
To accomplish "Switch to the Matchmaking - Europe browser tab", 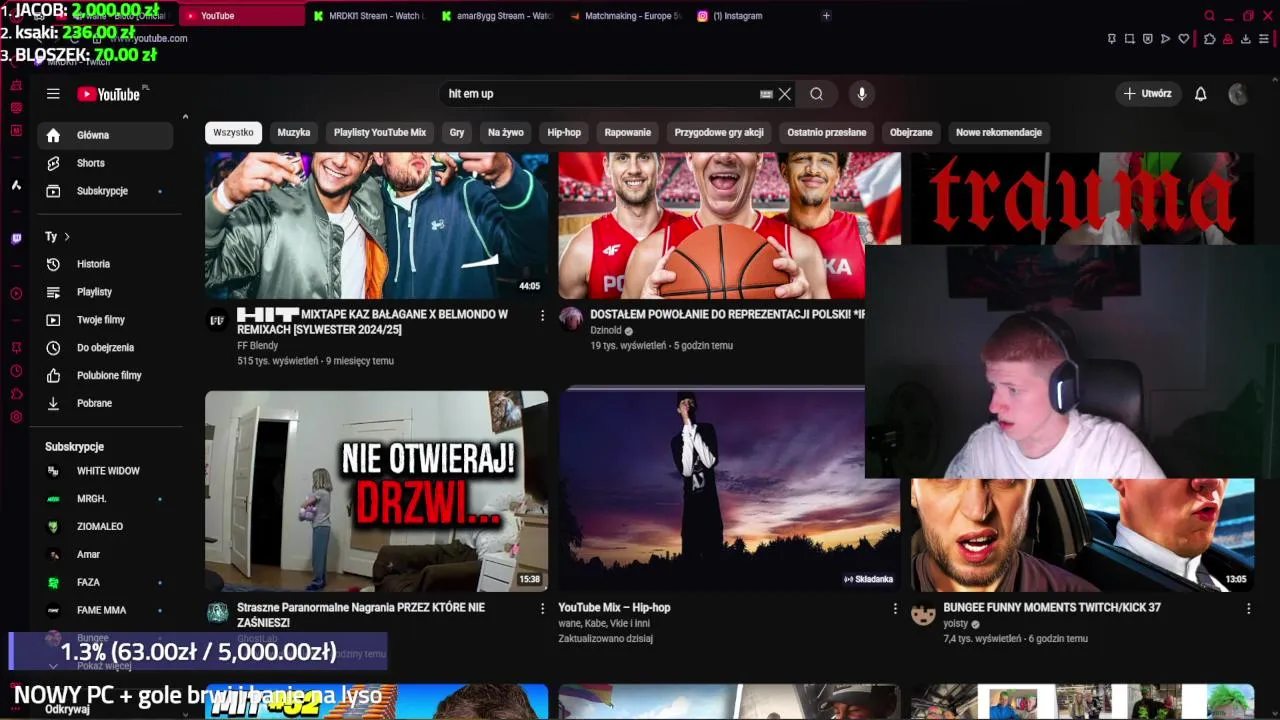I will tap(623, 16).
